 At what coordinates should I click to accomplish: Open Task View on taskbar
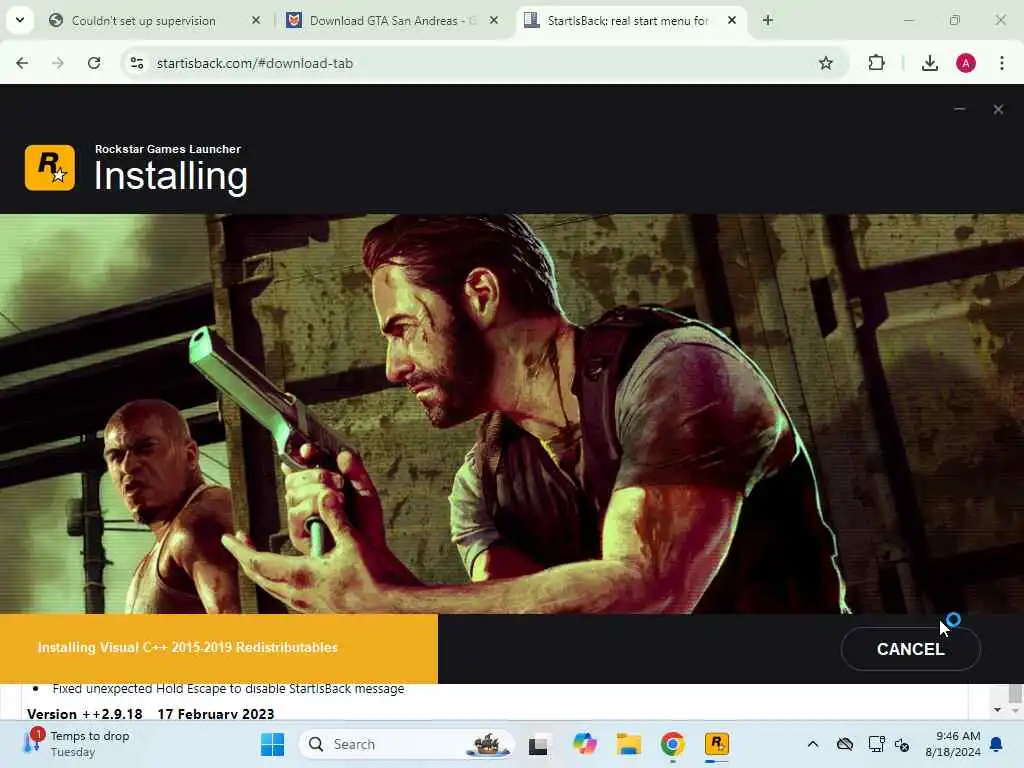click(538, 744)
